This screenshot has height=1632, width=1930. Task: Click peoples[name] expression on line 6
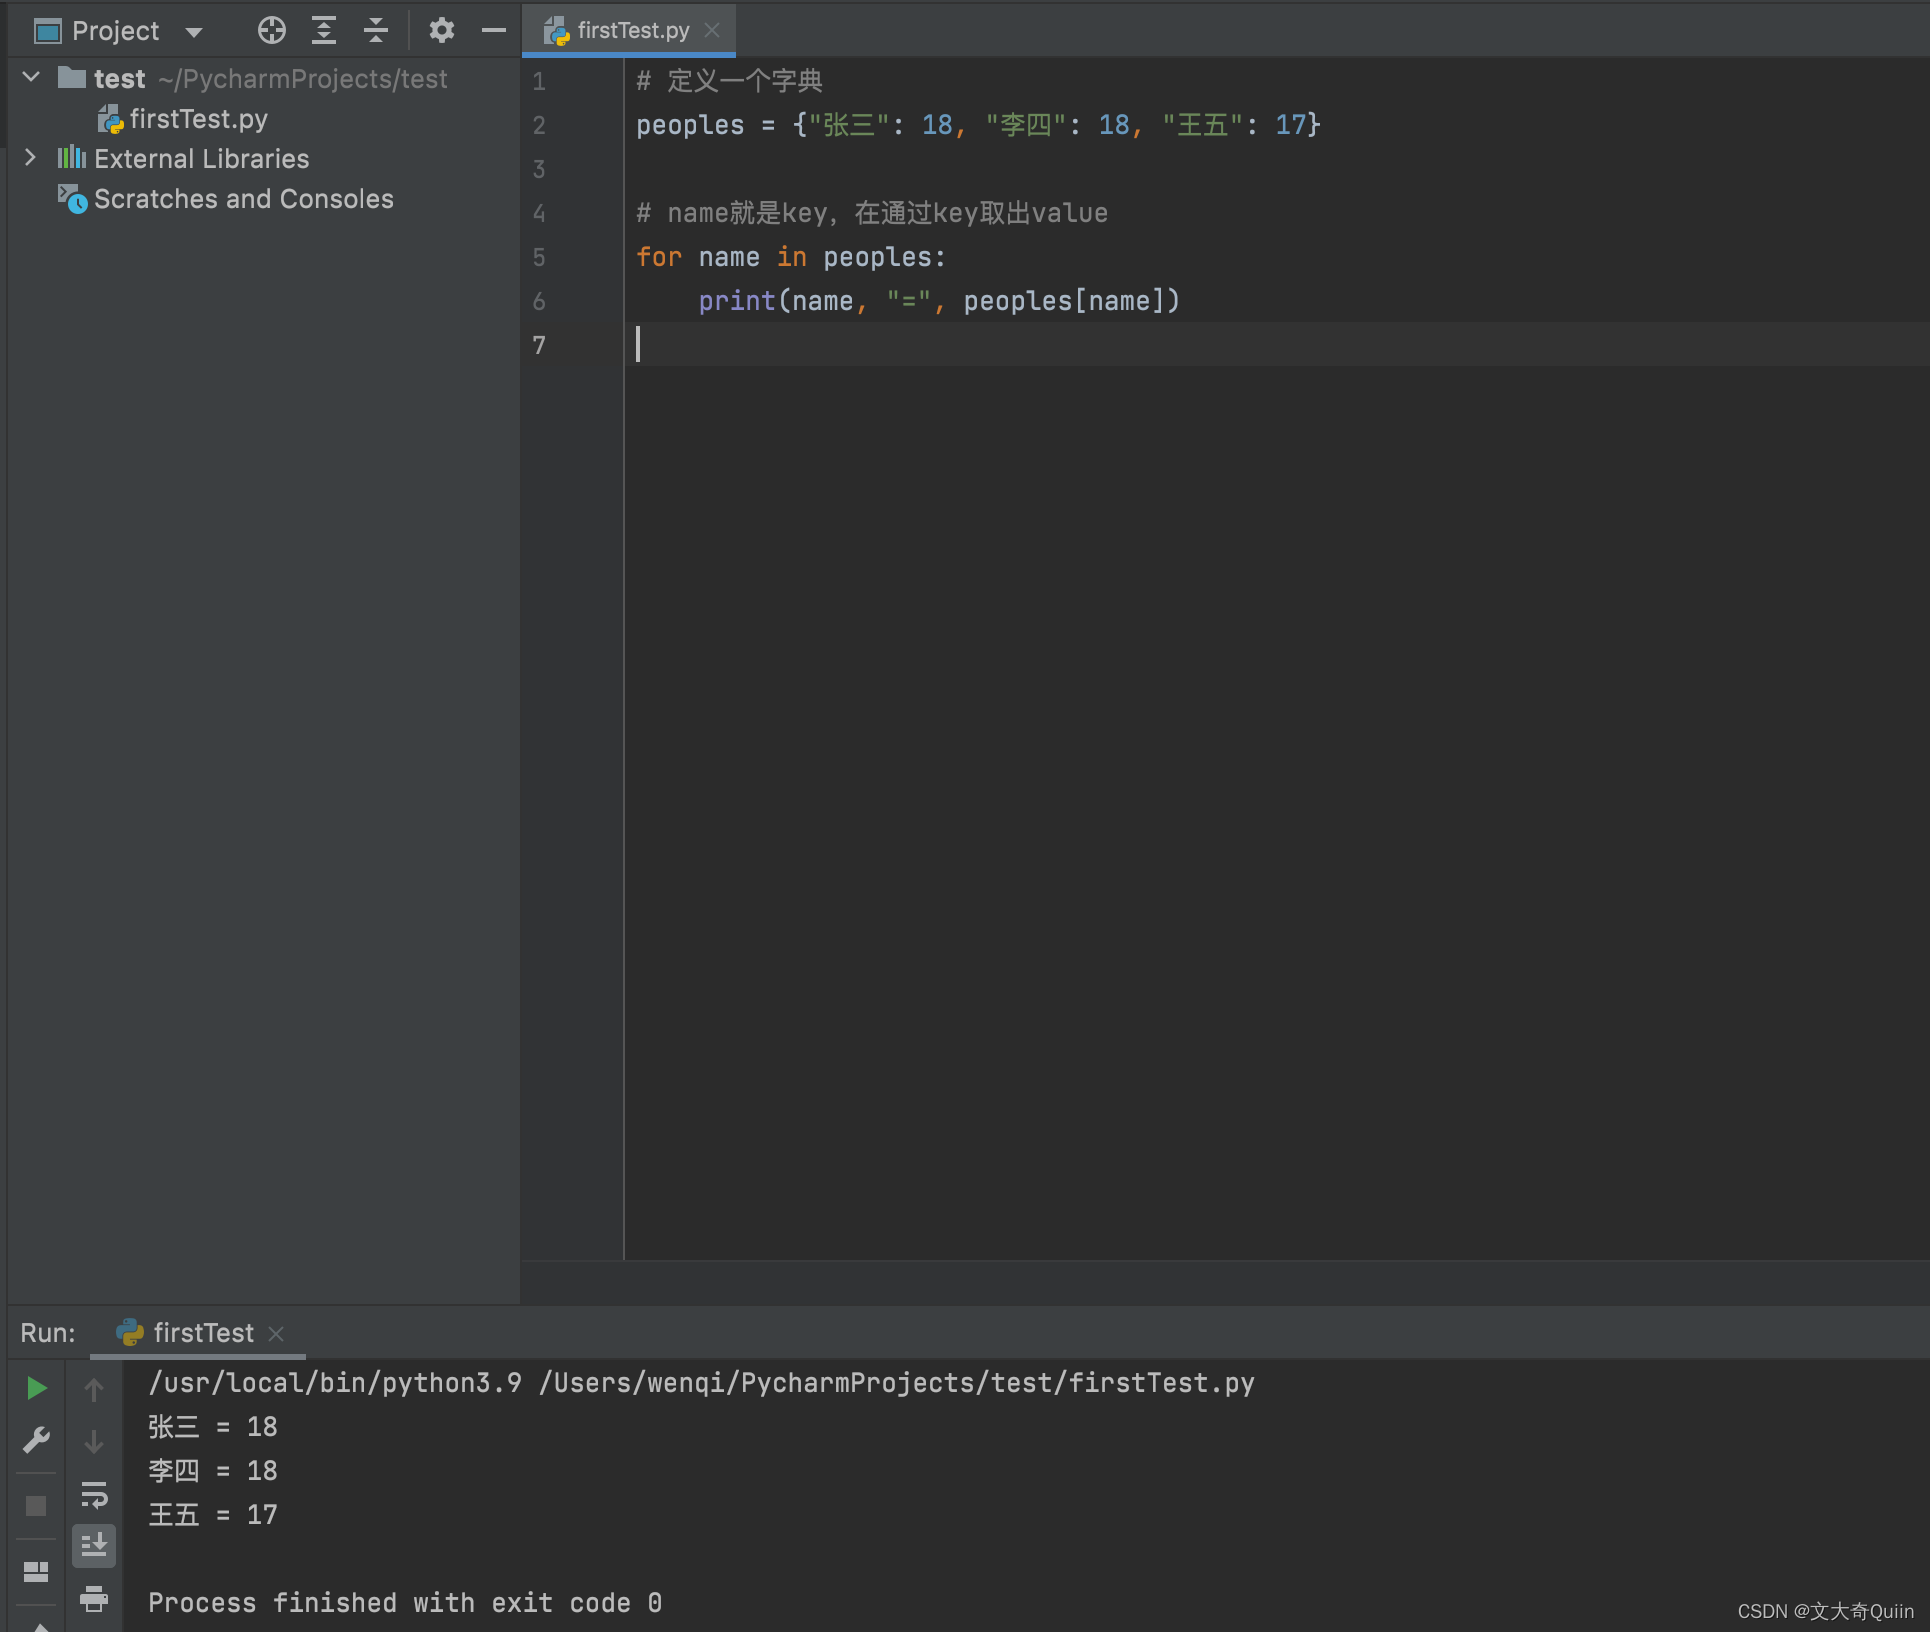pyautogui.click(x=1063, y=301)
